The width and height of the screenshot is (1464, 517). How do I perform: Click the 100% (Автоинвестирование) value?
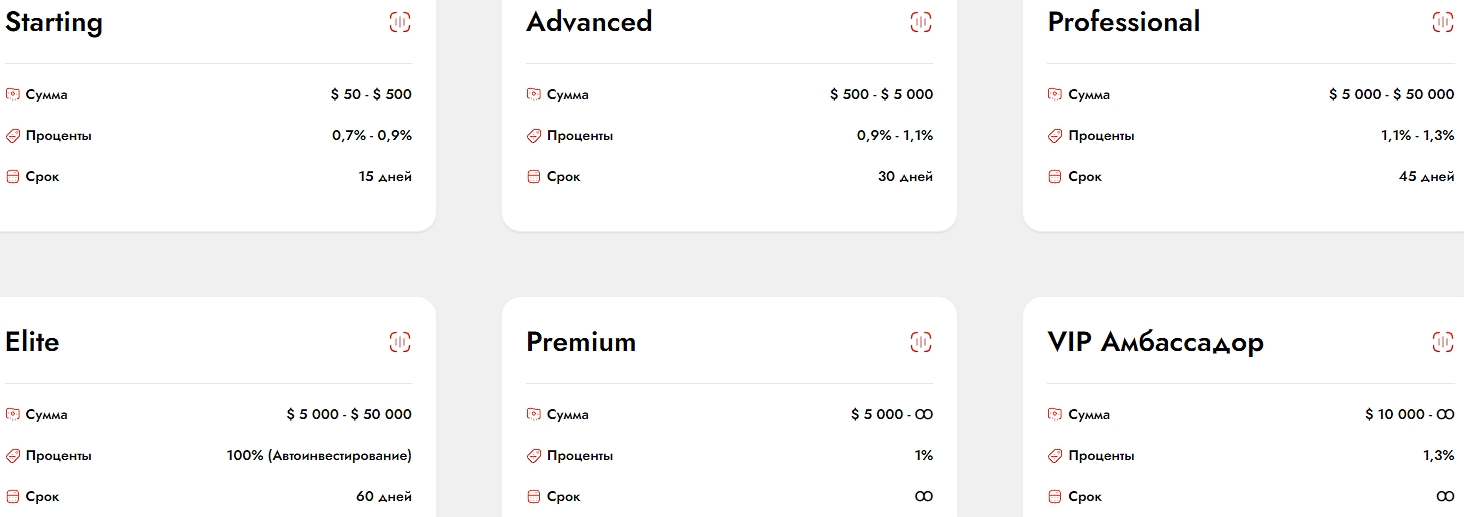click(x=319, y=456)
